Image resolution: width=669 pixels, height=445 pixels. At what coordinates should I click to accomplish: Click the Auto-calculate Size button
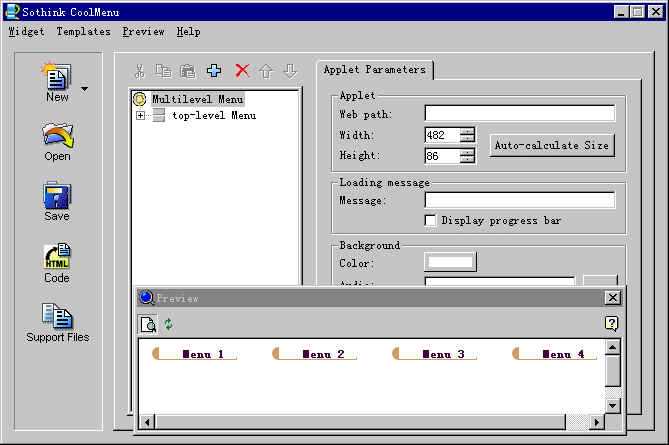click(552, 145)
